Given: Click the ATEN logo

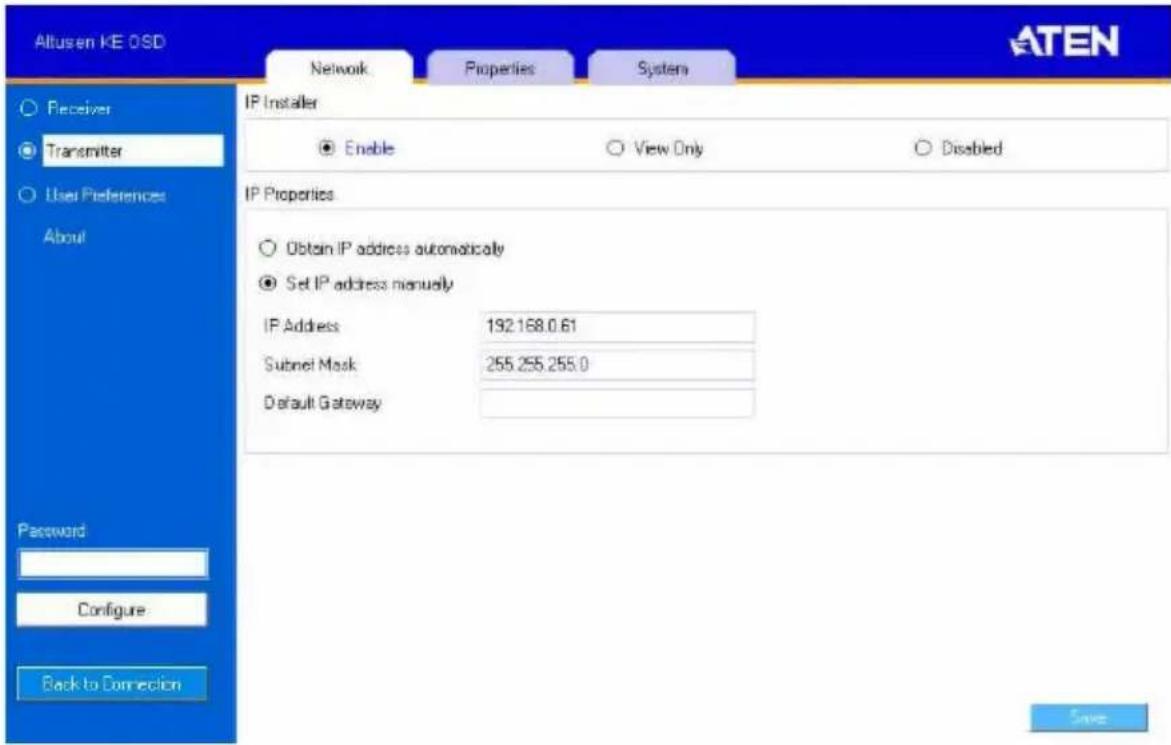Looking at the screenshot, I should tap(1064, 41).
